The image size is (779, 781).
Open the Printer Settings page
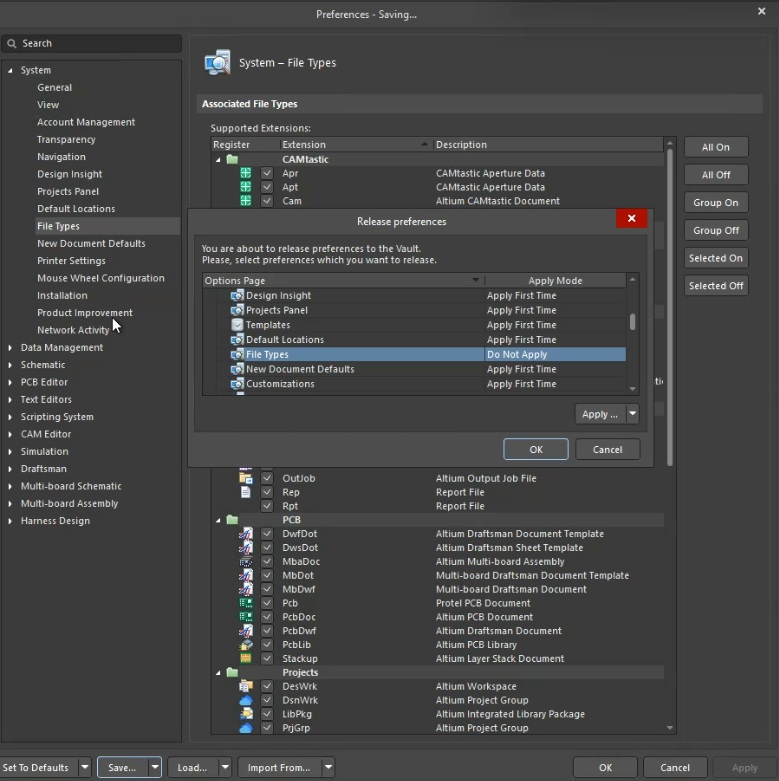tap(71, 261)
